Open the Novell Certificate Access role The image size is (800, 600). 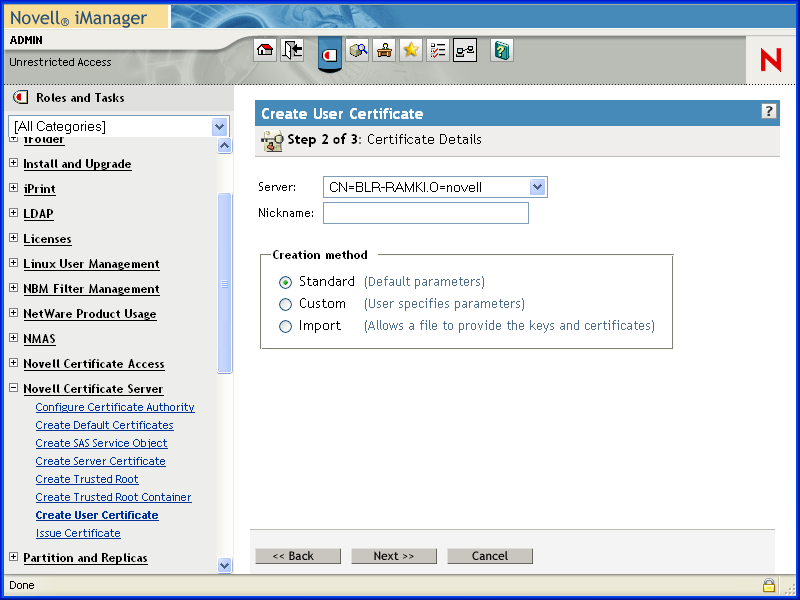pyautogui.click(x=94, y=364)
